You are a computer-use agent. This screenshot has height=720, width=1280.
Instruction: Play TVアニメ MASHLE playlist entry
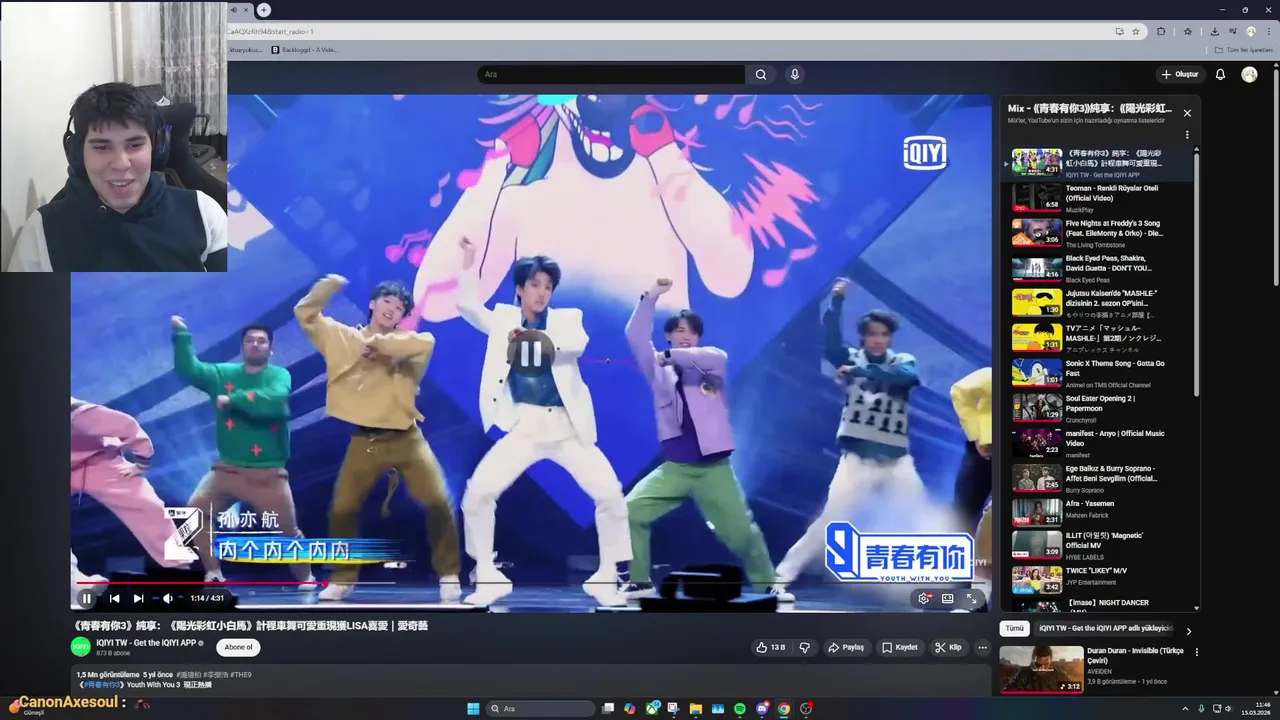click(1097, 337)
